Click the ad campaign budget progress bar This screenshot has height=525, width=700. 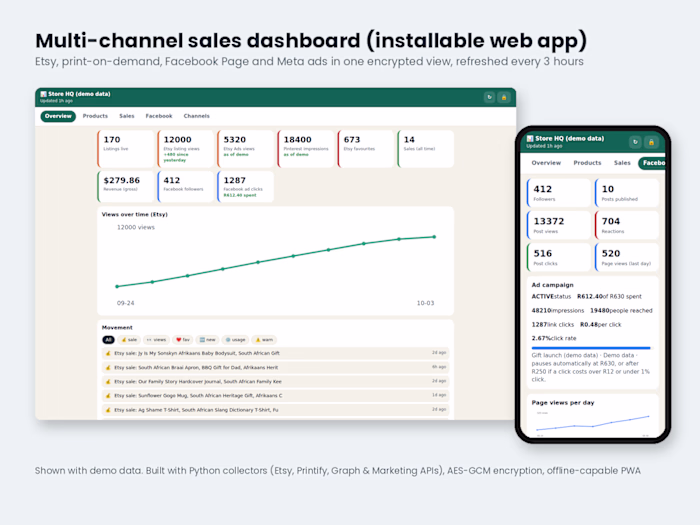coord(592,348)
